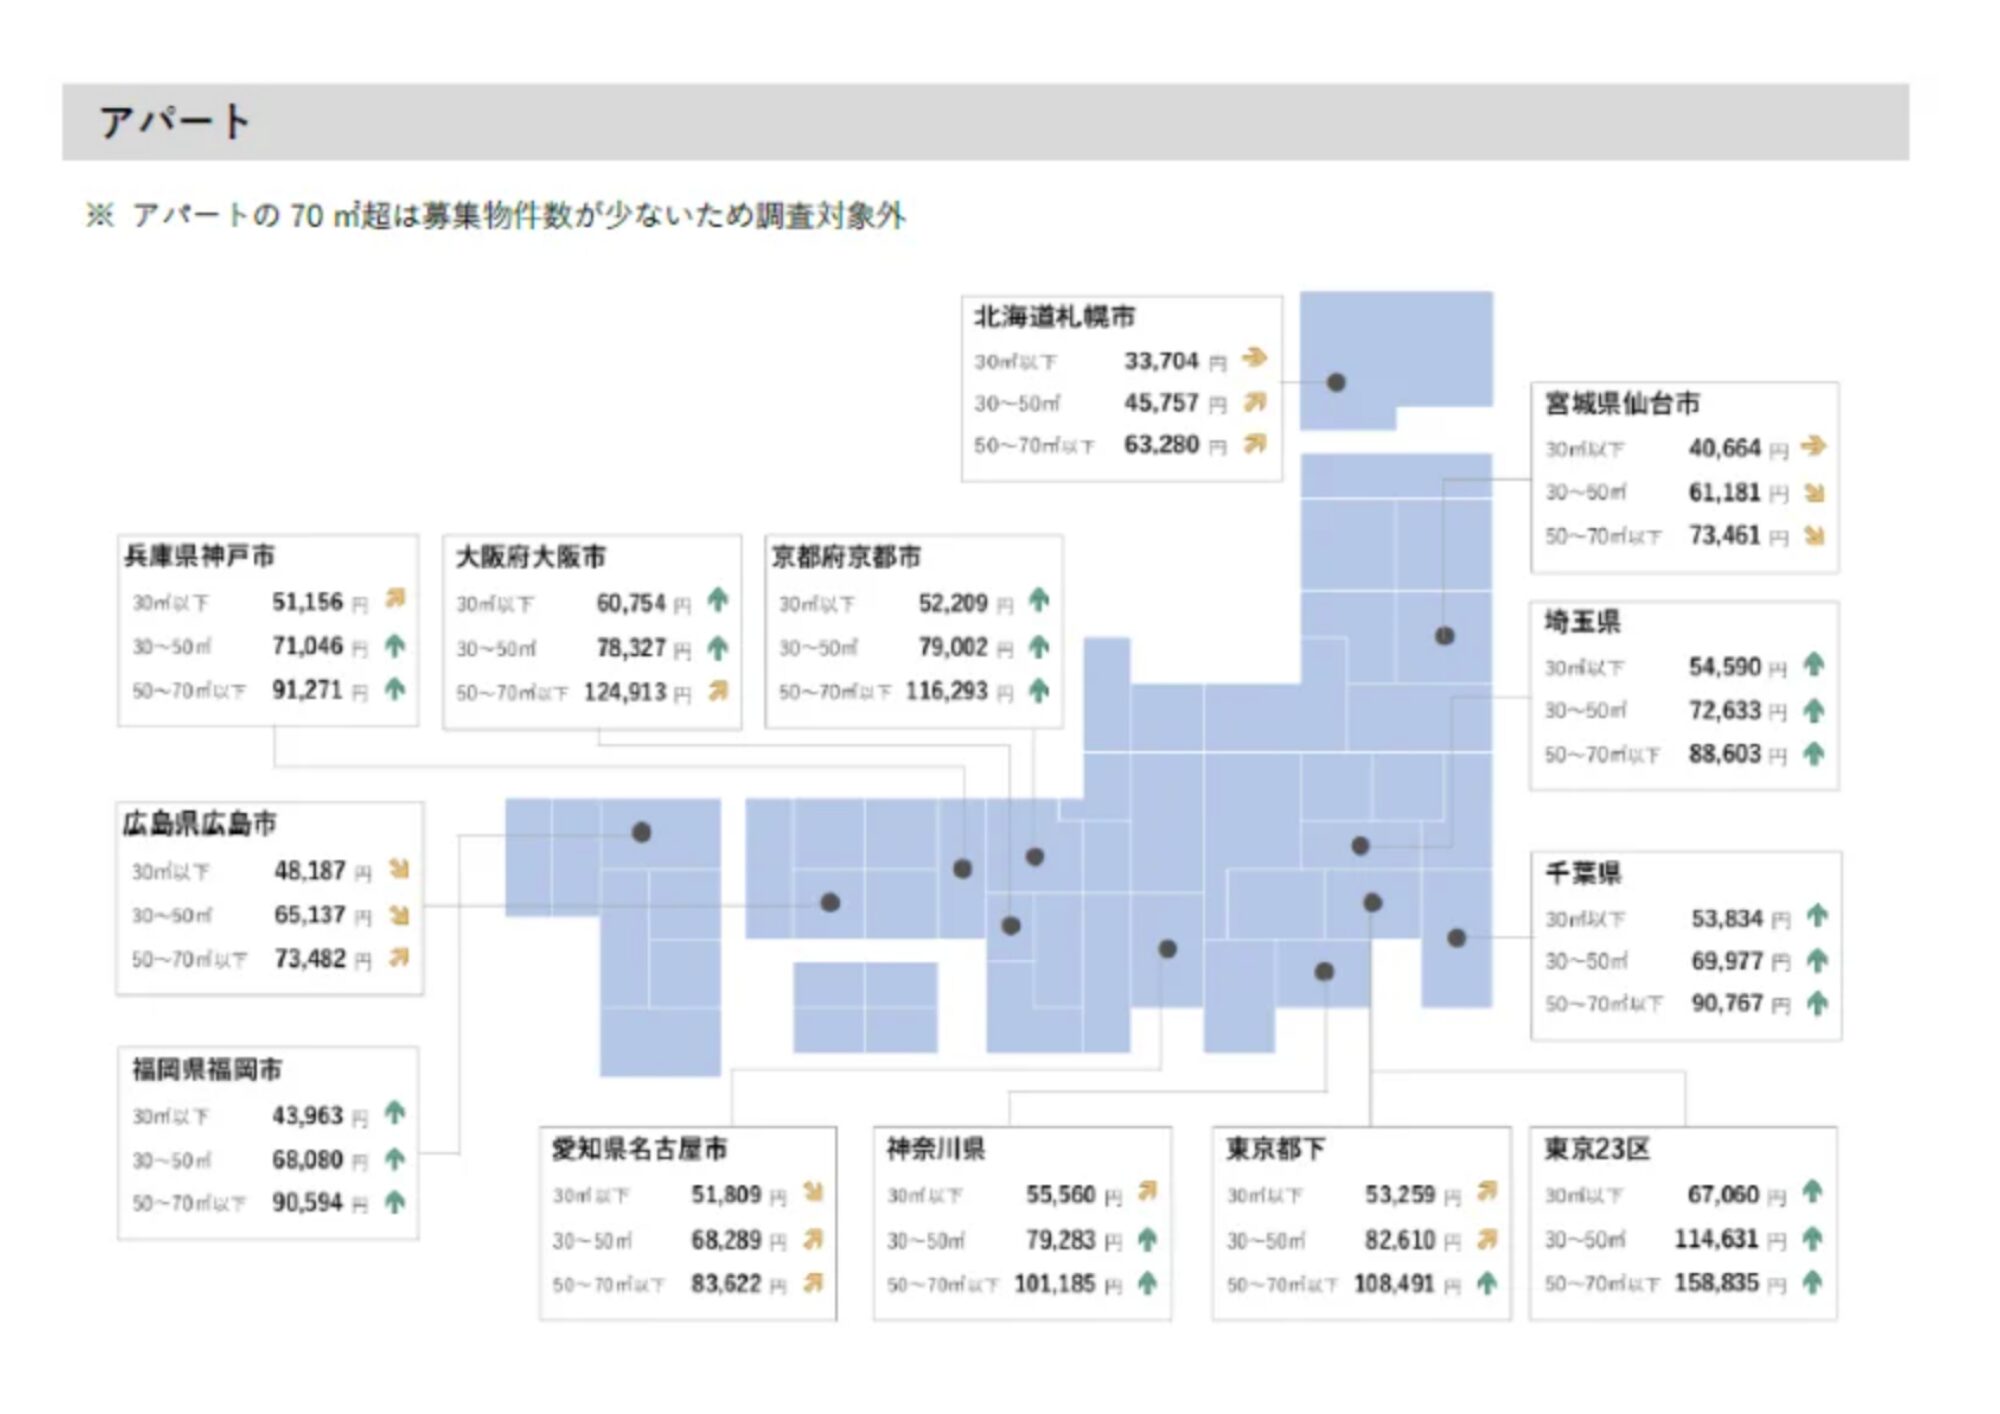Click the falling arrow beside 65,137 円
2000x1414 pixels.
click(x=399, y=914)
